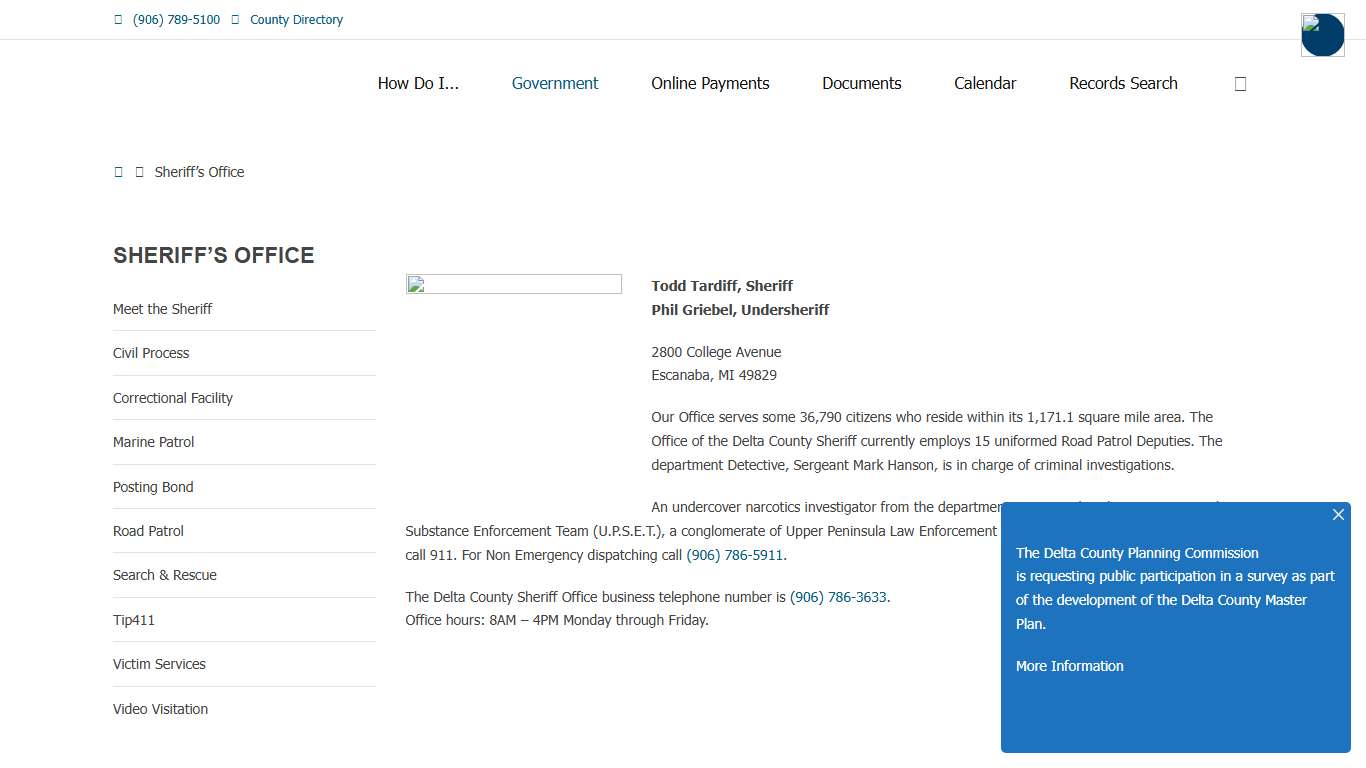Call the (906) 789-5100 header number
The height and width of the screenshot is (768, 1366).
[176, 20]
